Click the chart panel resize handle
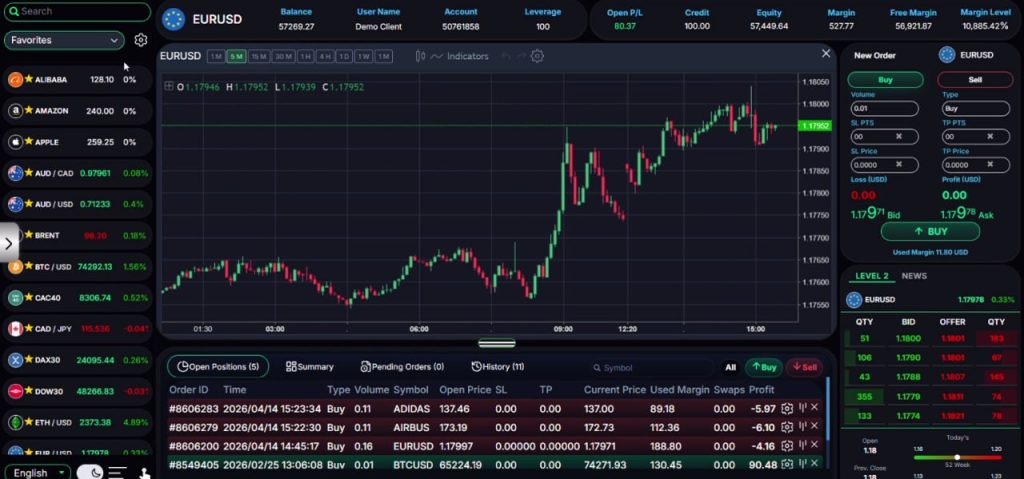Viewport: 1024px width, 479px height. 496,343
